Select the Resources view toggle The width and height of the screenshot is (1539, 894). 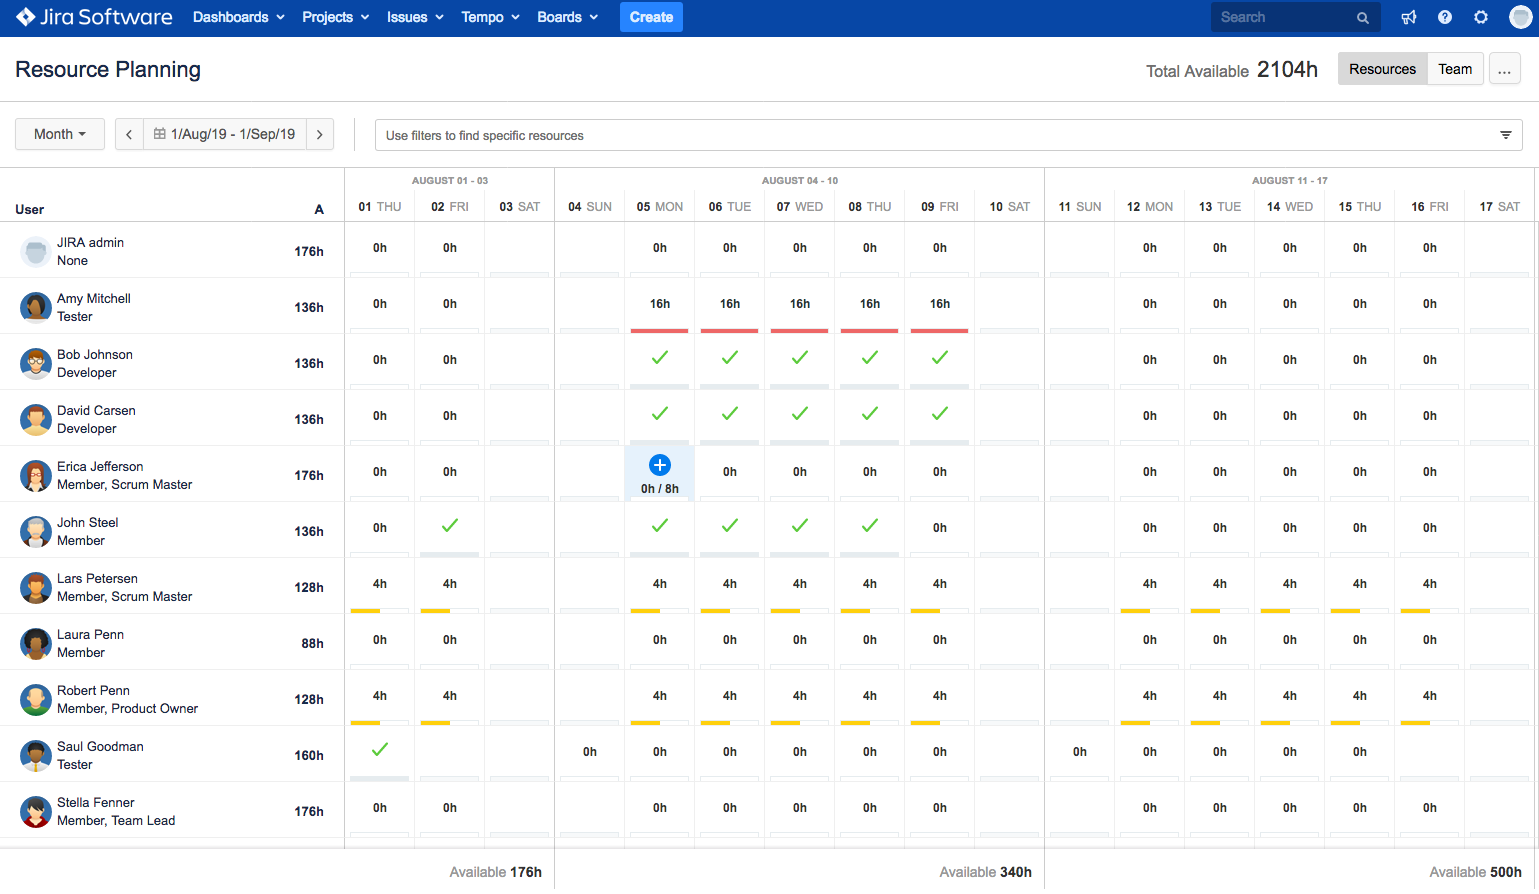[1382, 68]
